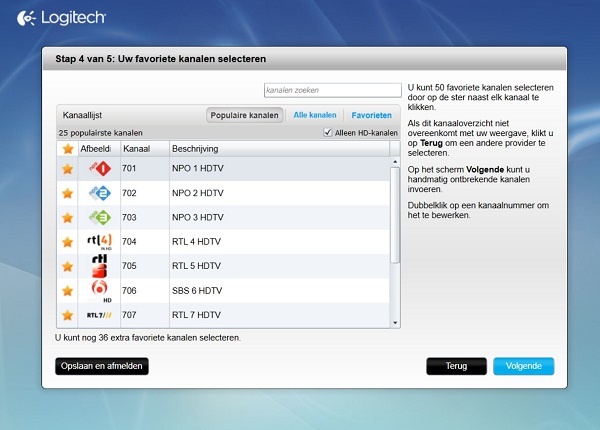Screen dimensions: 600x430
Task: Click the NPO 1 HDTV description
Action: [x=198, y=168]
